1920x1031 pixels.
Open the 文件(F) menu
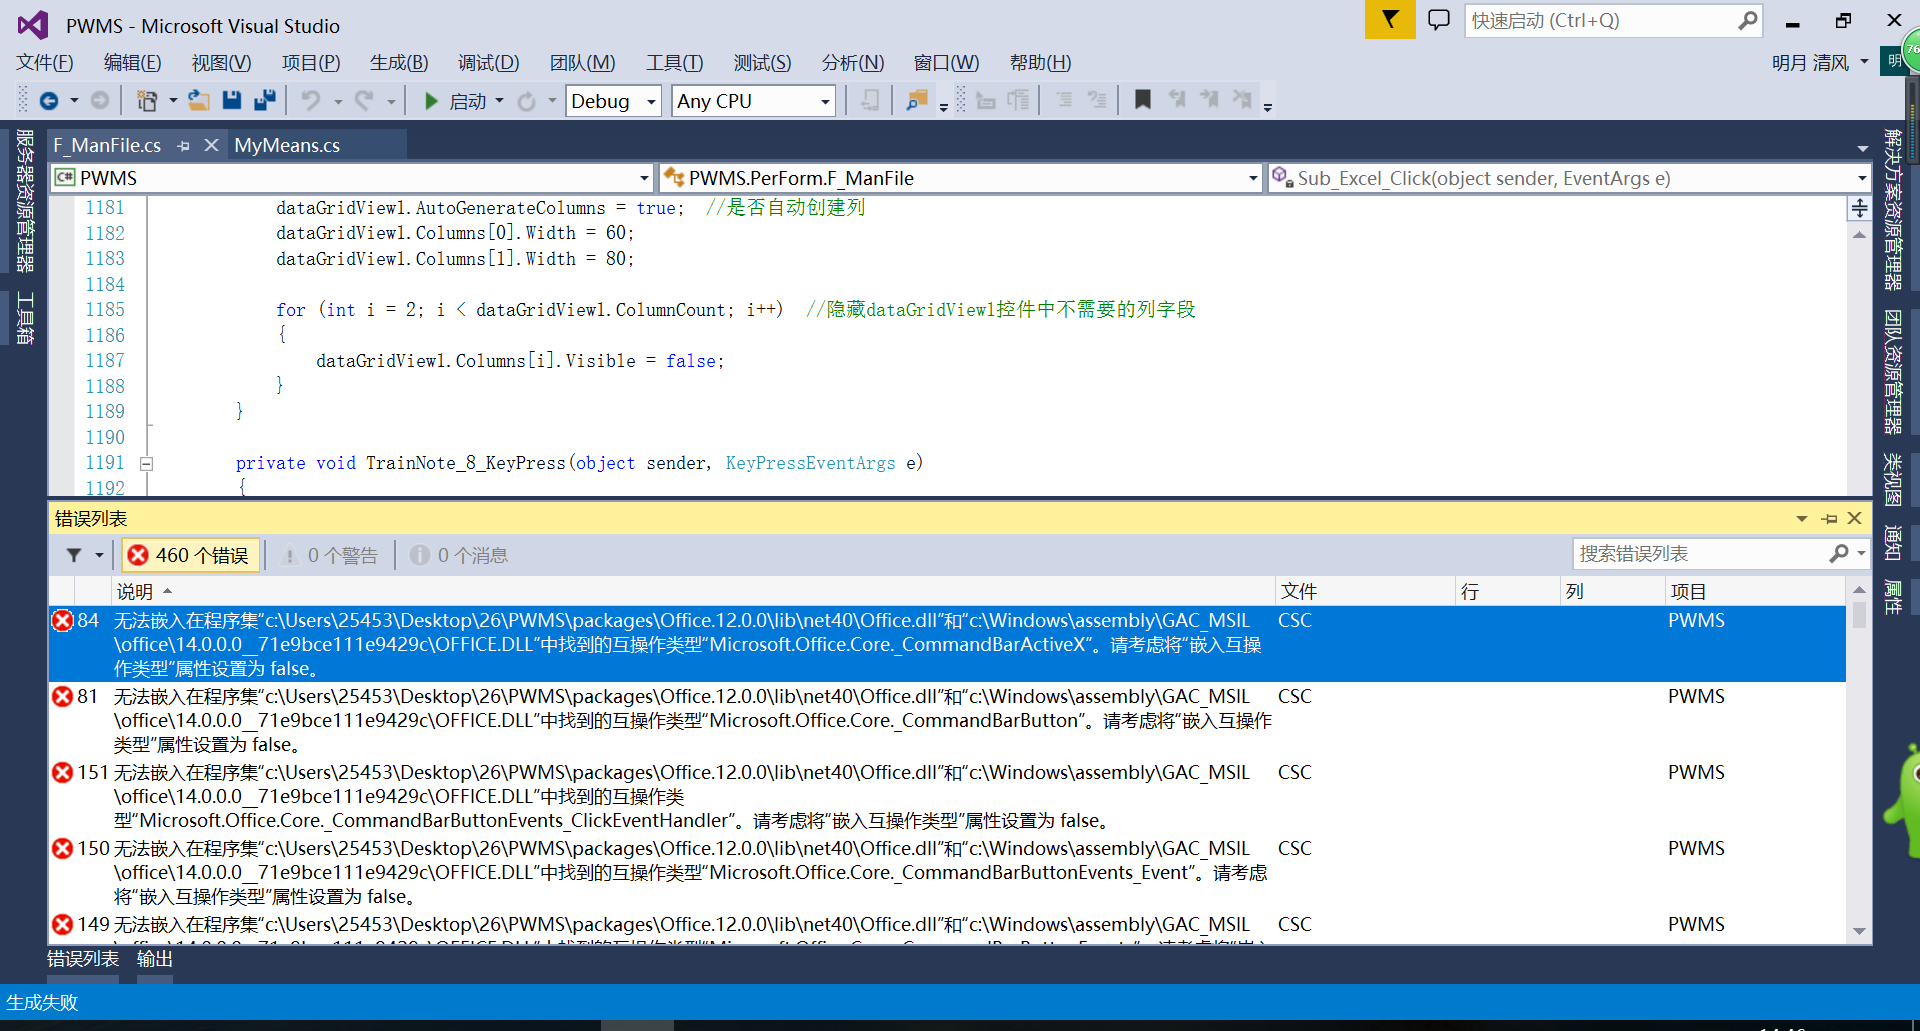point(44,63)
